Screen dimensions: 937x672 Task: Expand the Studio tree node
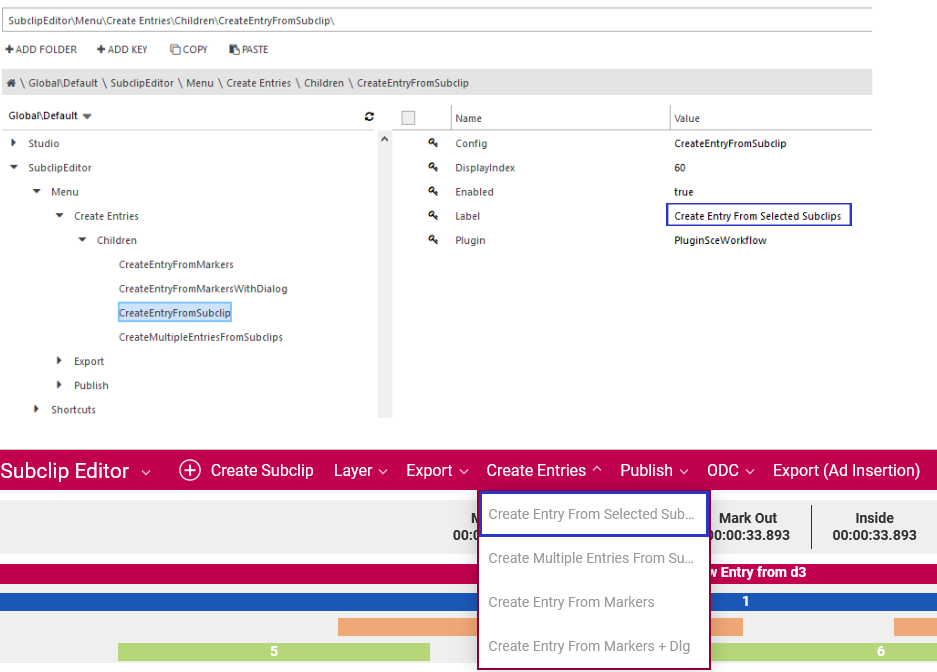click(14, 144)
